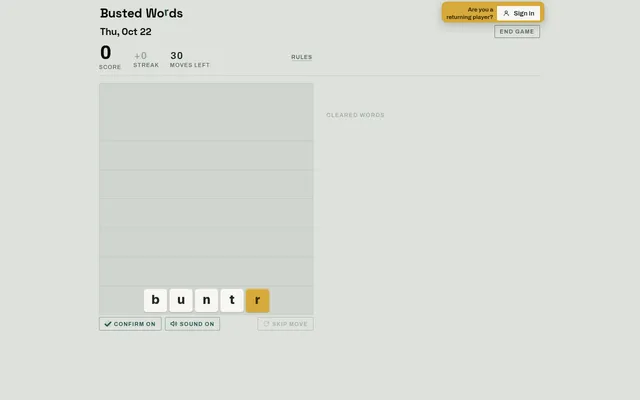The height and width of the screenshot is (400, 640).
Task: Click the STREAK label
Action: [x=146, y=65]
